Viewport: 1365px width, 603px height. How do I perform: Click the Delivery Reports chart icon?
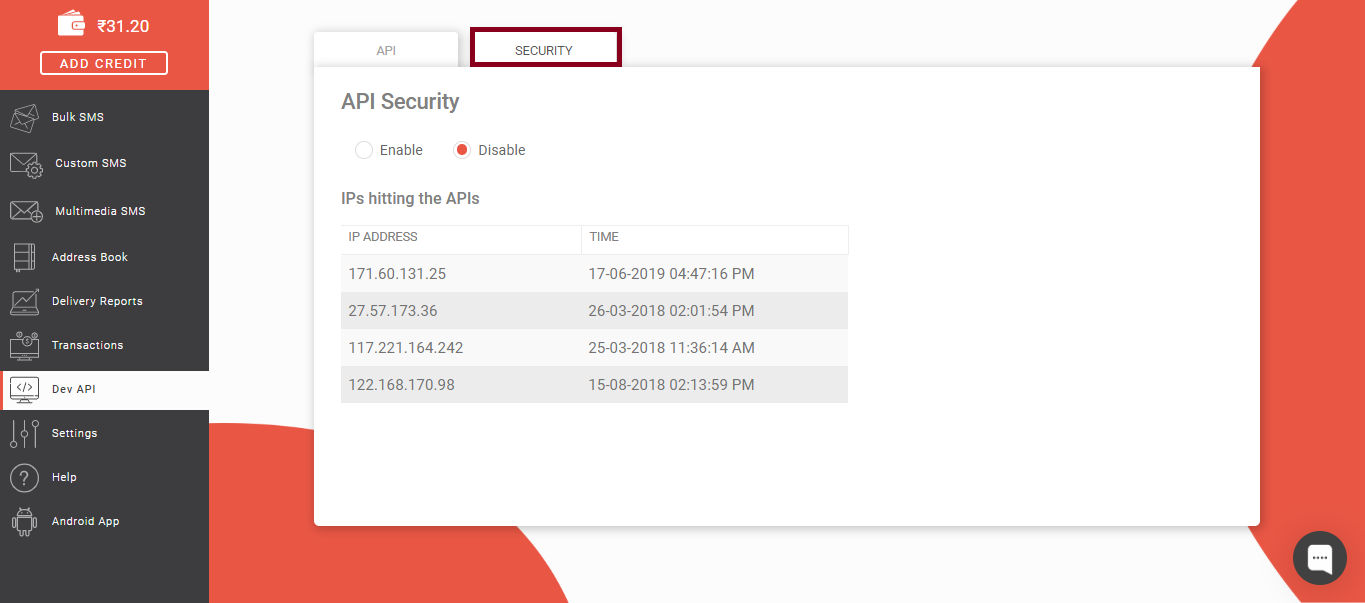pos(24,301)
